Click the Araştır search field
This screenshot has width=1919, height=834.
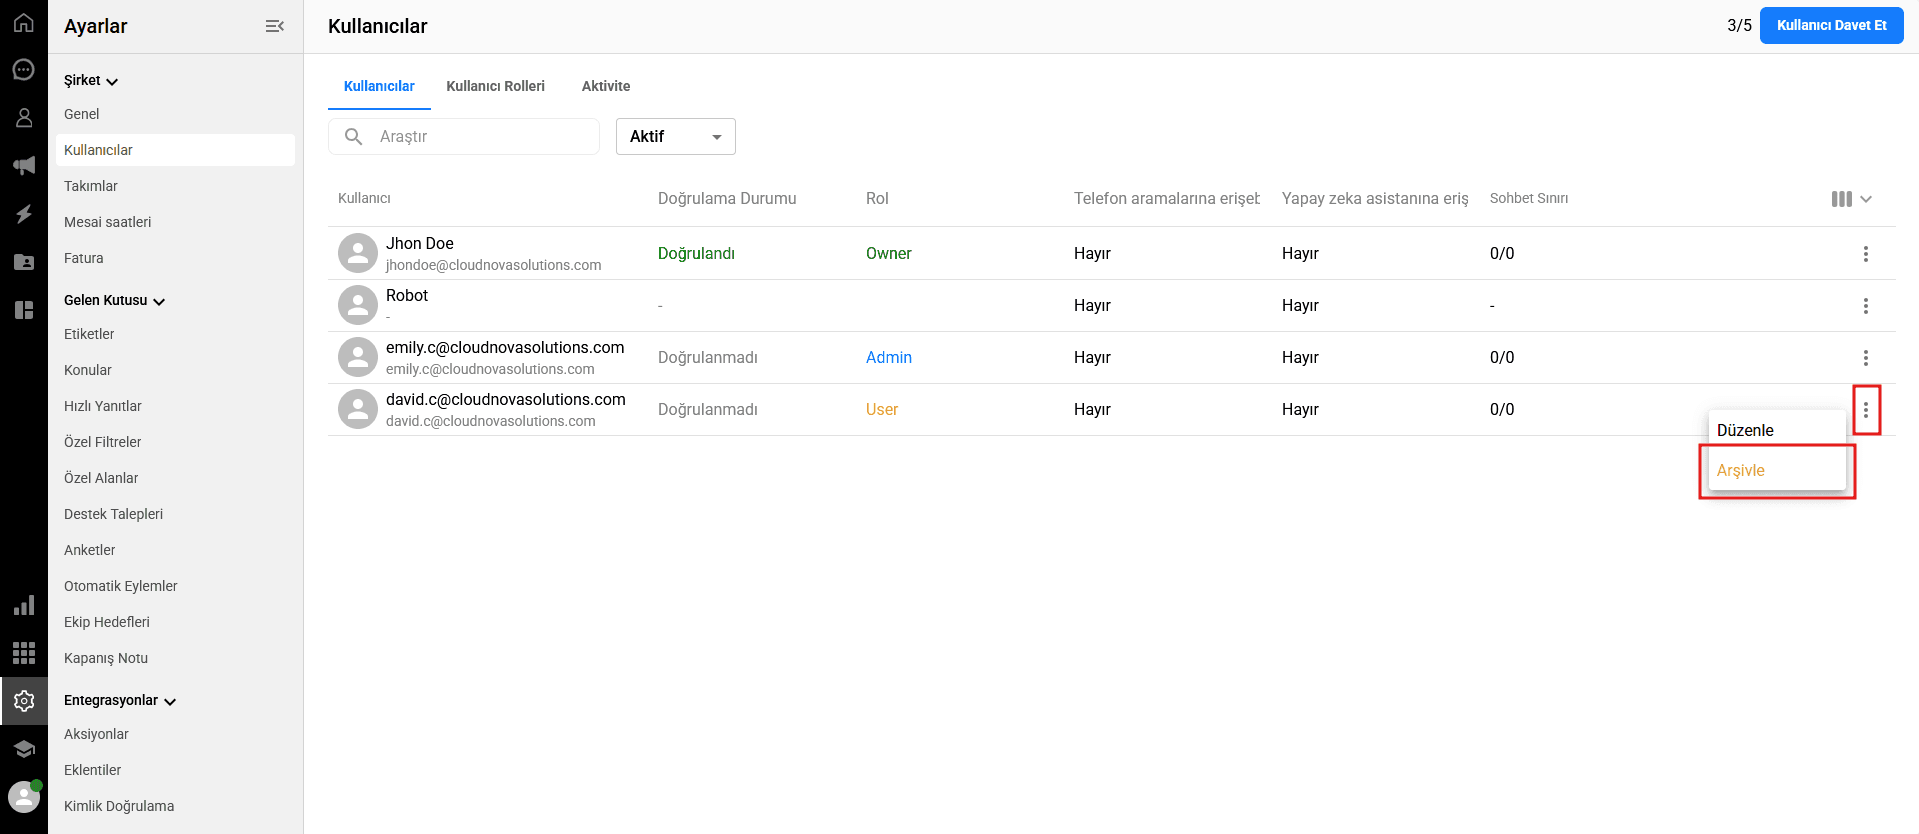[x=464, y=136]
